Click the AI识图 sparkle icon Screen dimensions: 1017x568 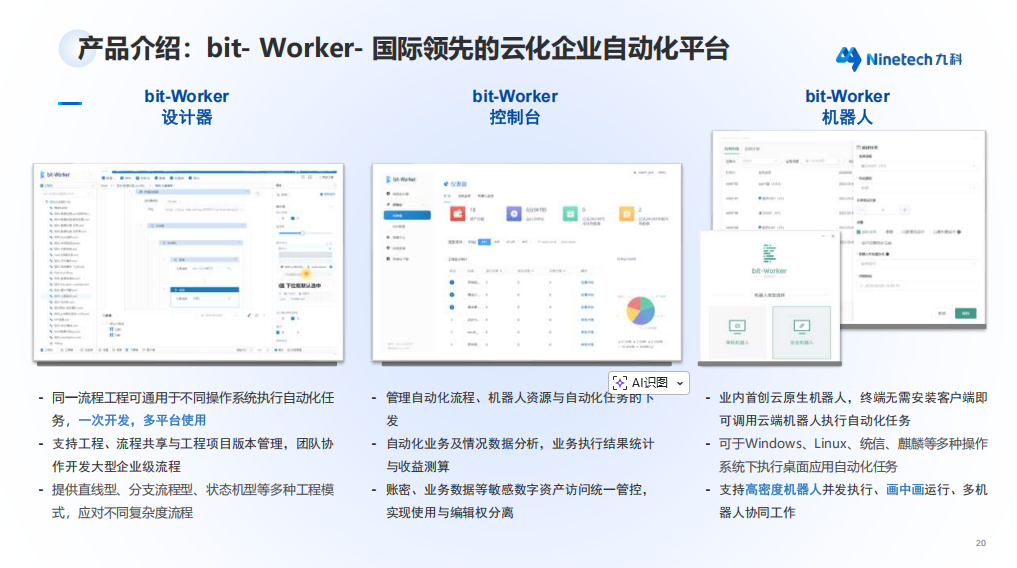tap(620, 382)
